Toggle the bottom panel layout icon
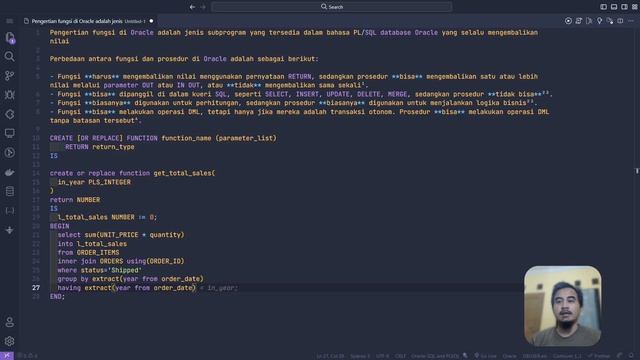 coord(614,7)
